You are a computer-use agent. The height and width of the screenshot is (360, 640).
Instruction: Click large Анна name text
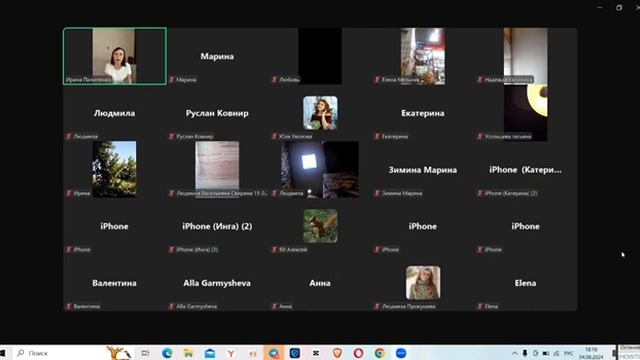(320, 283)
